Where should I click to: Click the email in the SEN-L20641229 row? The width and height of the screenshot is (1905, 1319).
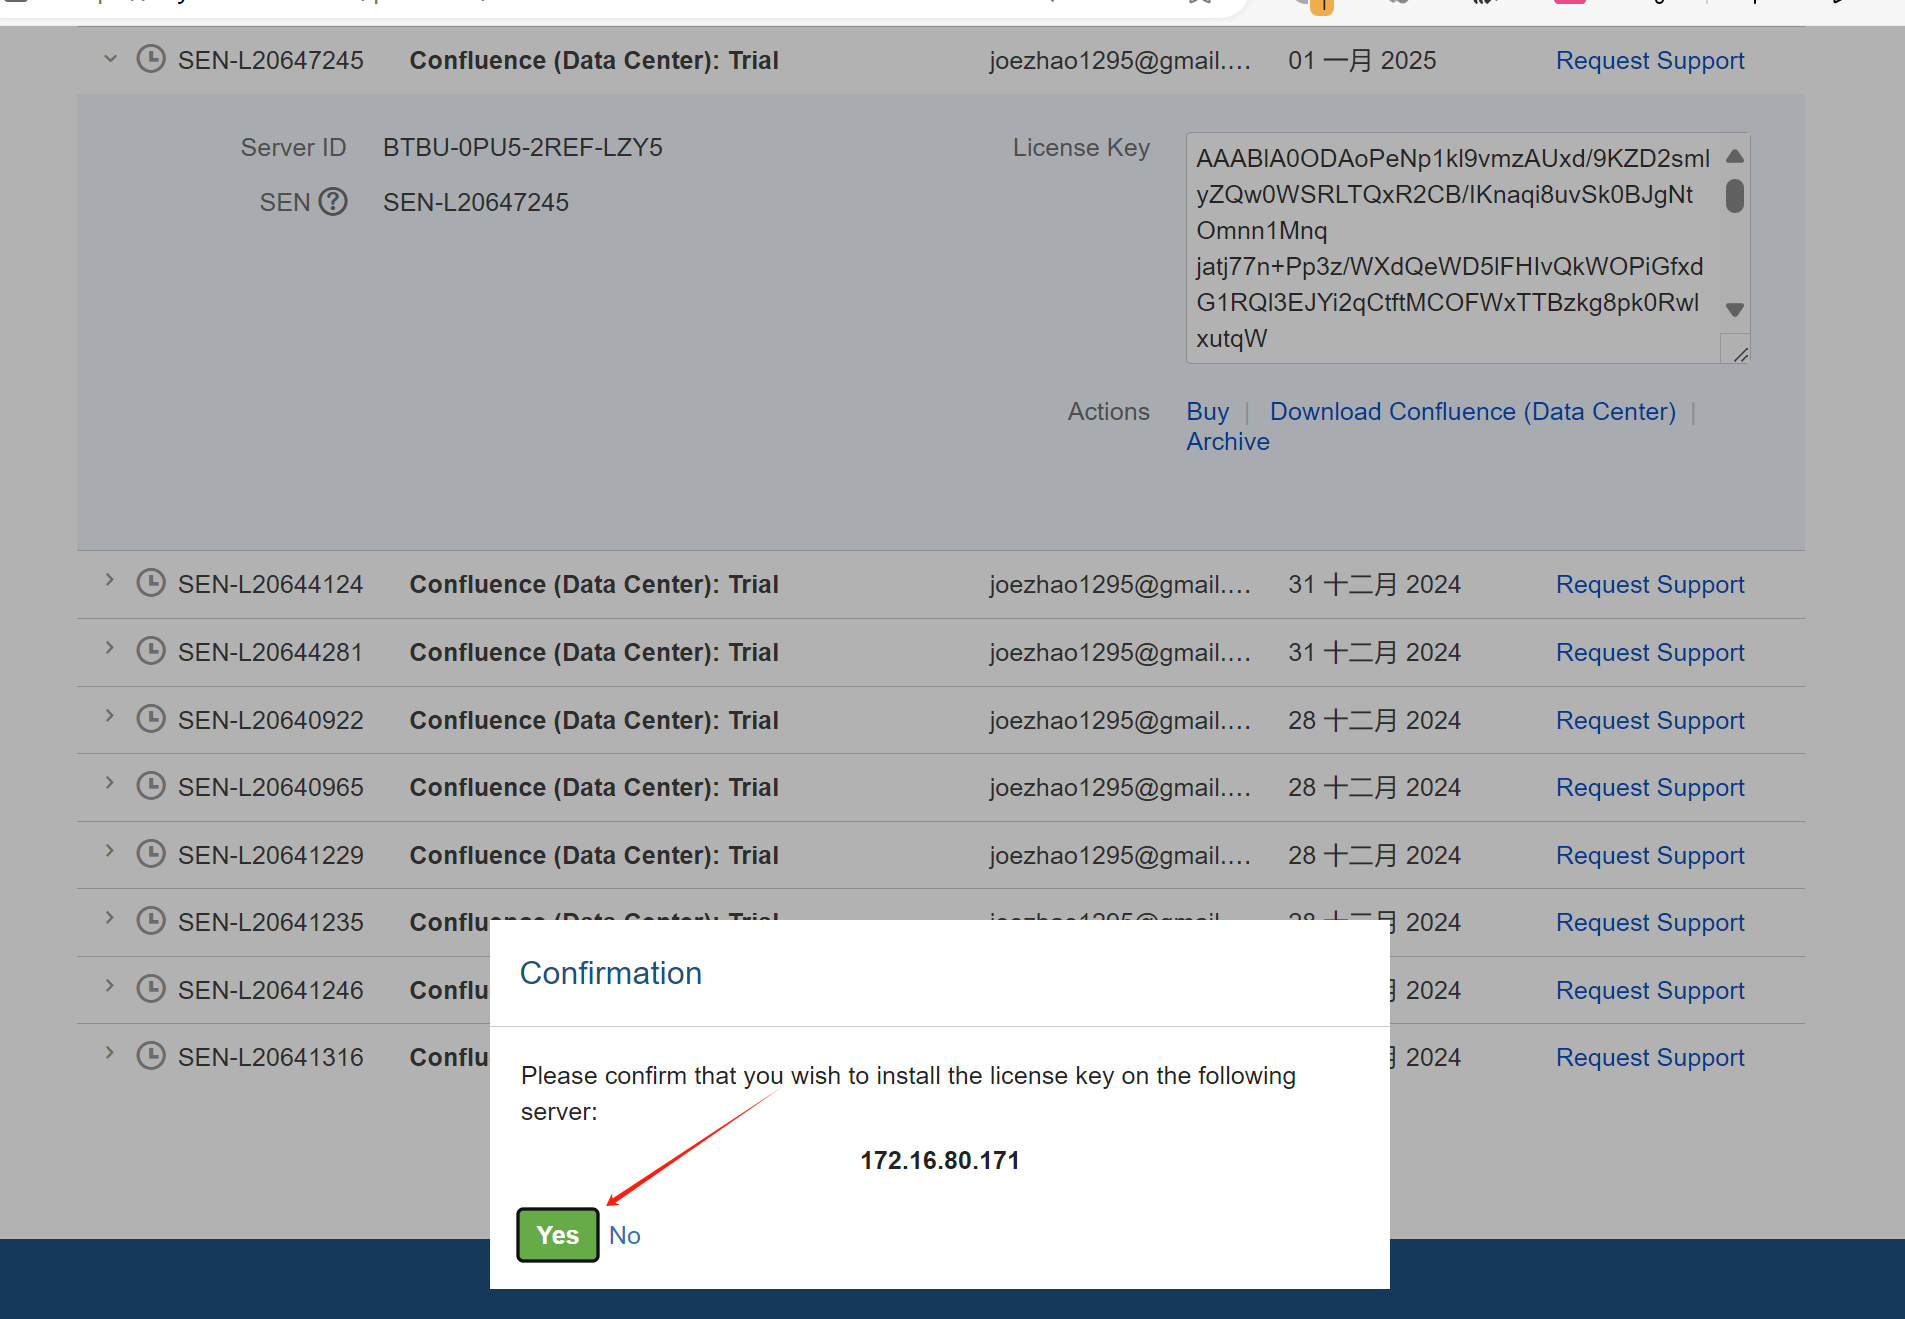[x=1120, y=856]
